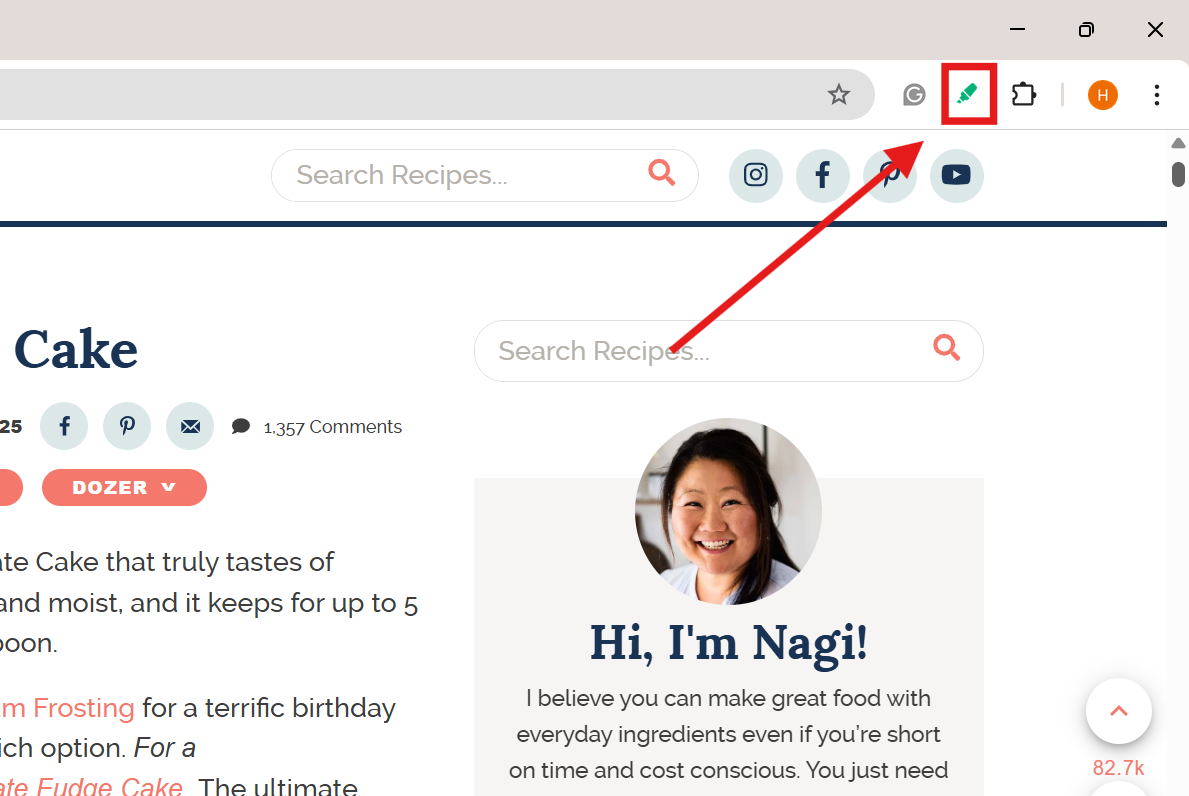Click the 82.7k share count
This screenshot has width=1189, height=796.
pos(1118,768)
